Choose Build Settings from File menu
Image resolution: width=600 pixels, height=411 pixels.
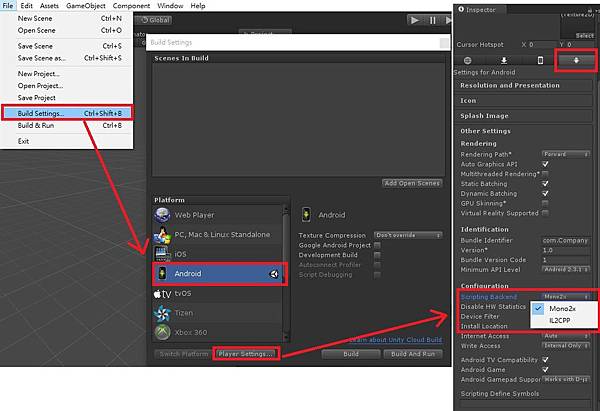point(67,113)
